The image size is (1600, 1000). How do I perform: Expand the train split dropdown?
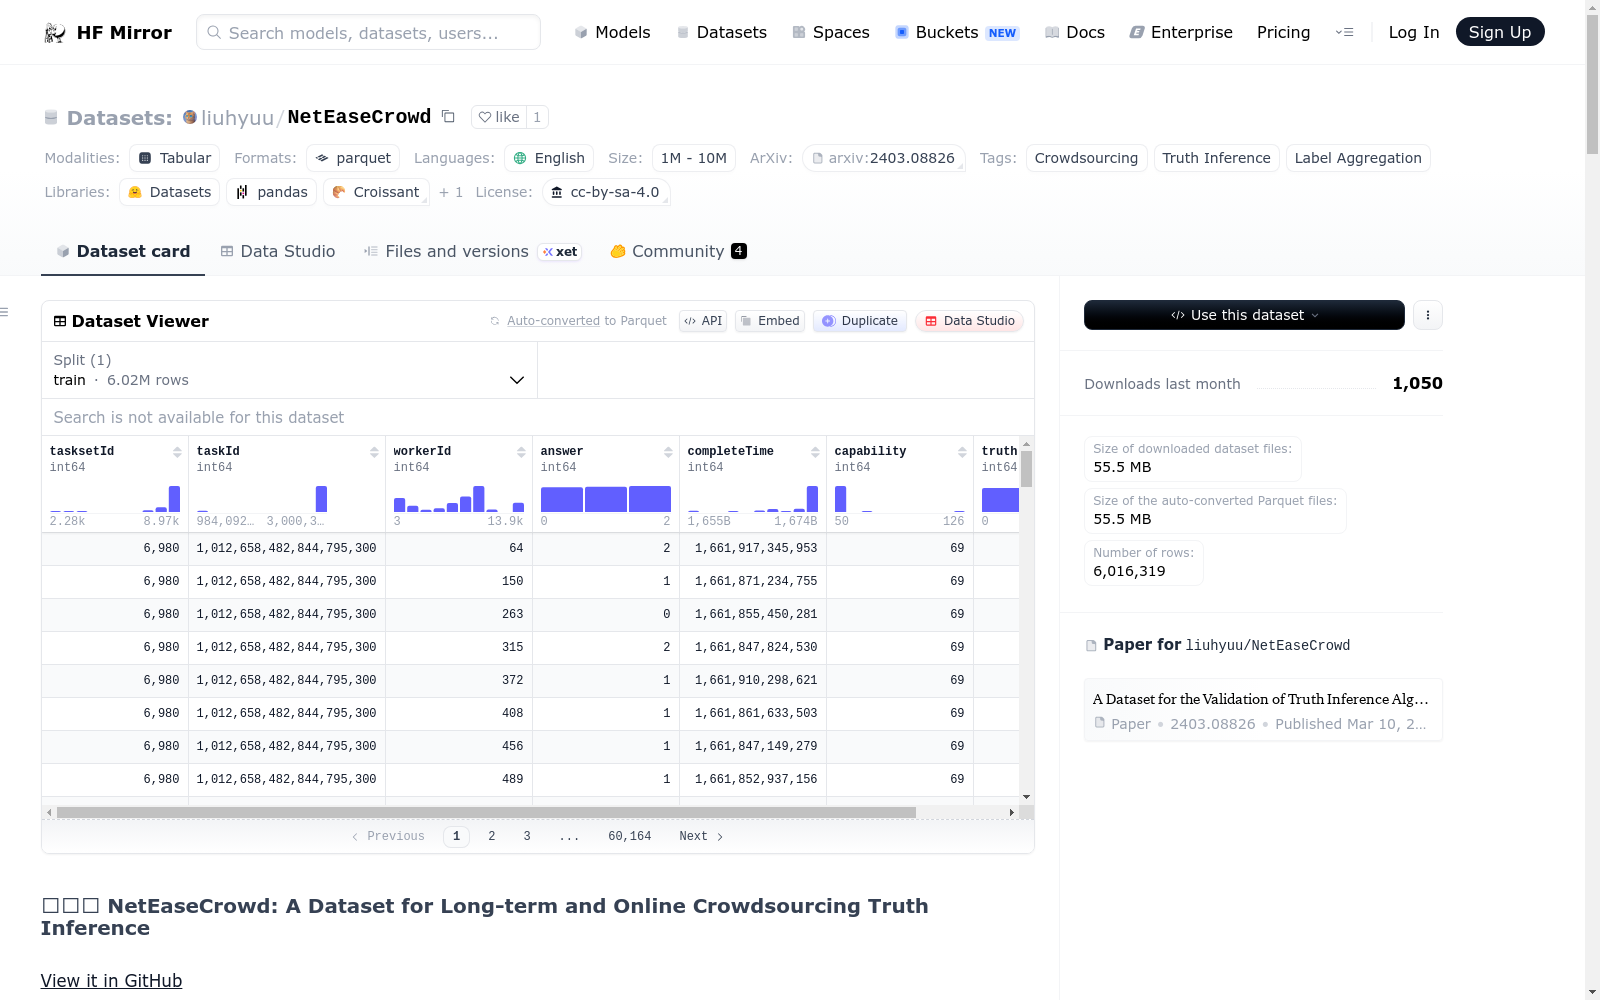[289, 370]
